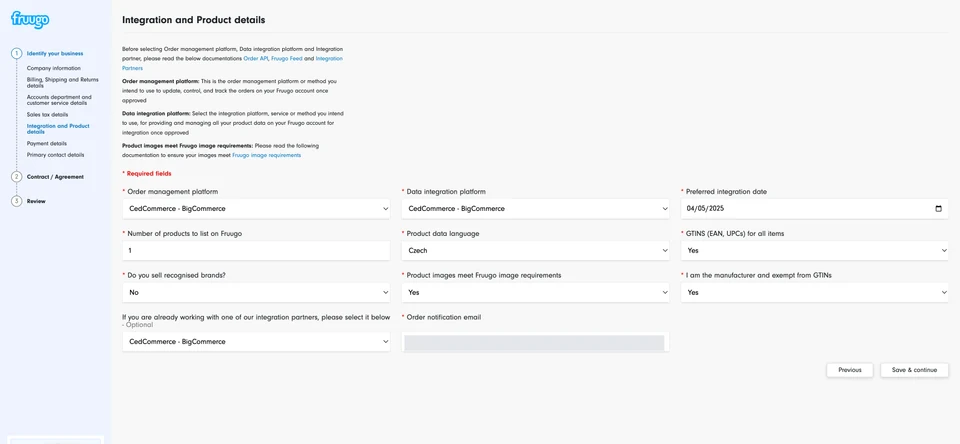This screenshot has width=960, height=444.
Task: Focus Number of products to list field
Action: 256,250
